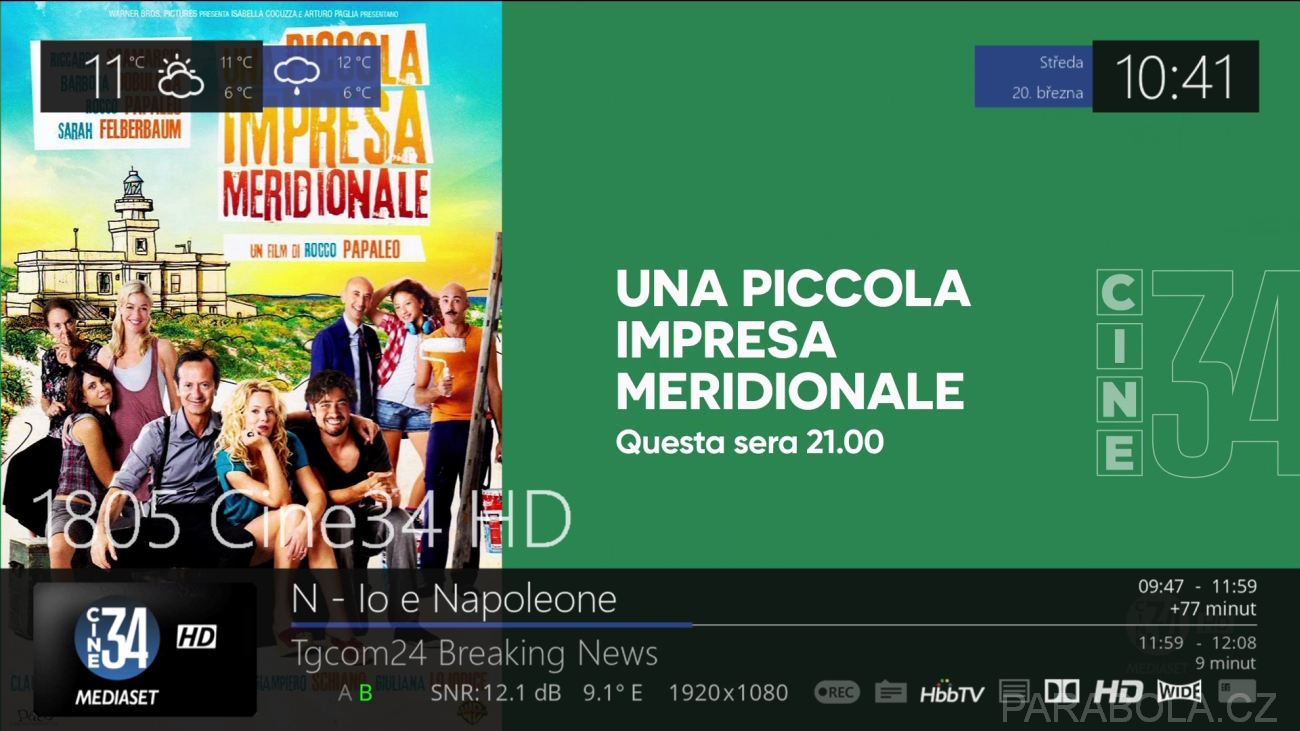This screenshot has height=731, width=1300.
Task: Click the programme progress bar
Action: click(x=774, y=625)
